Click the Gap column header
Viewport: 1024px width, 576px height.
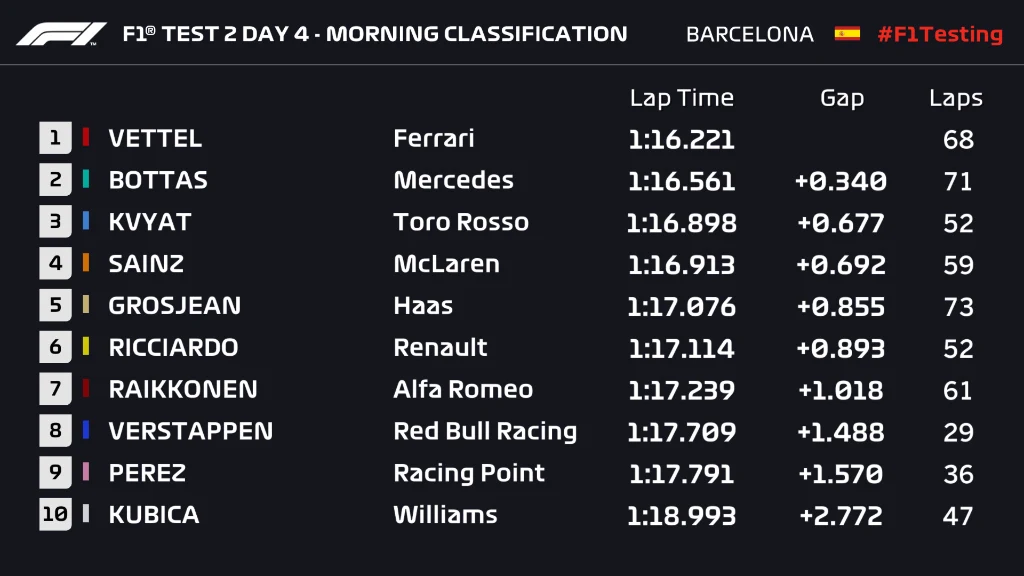tap(841, 98)
